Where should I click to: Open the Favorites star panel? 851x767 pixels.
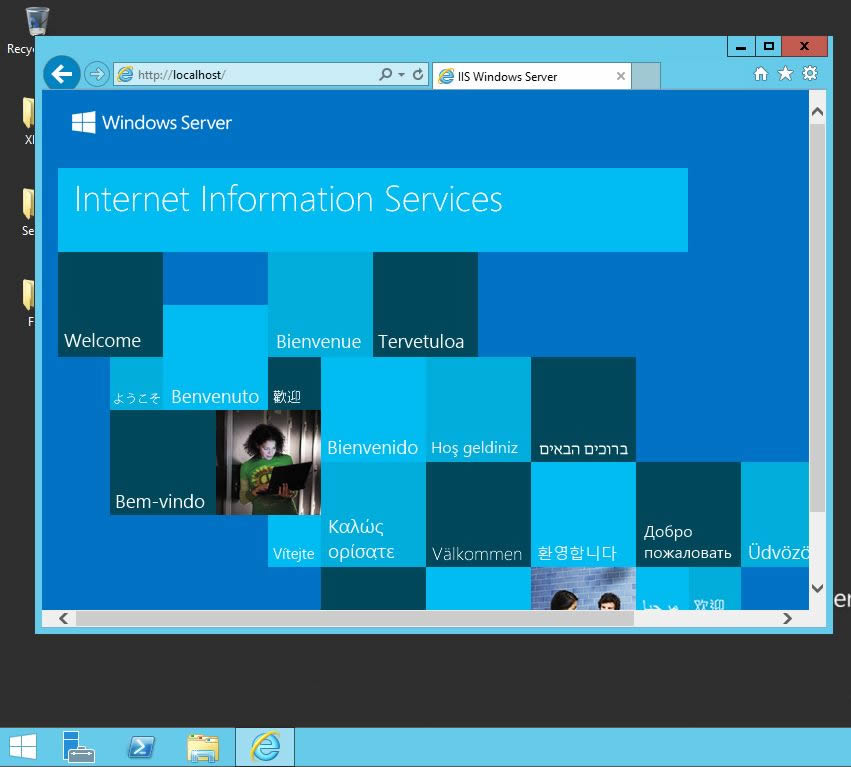coord(785,73)
